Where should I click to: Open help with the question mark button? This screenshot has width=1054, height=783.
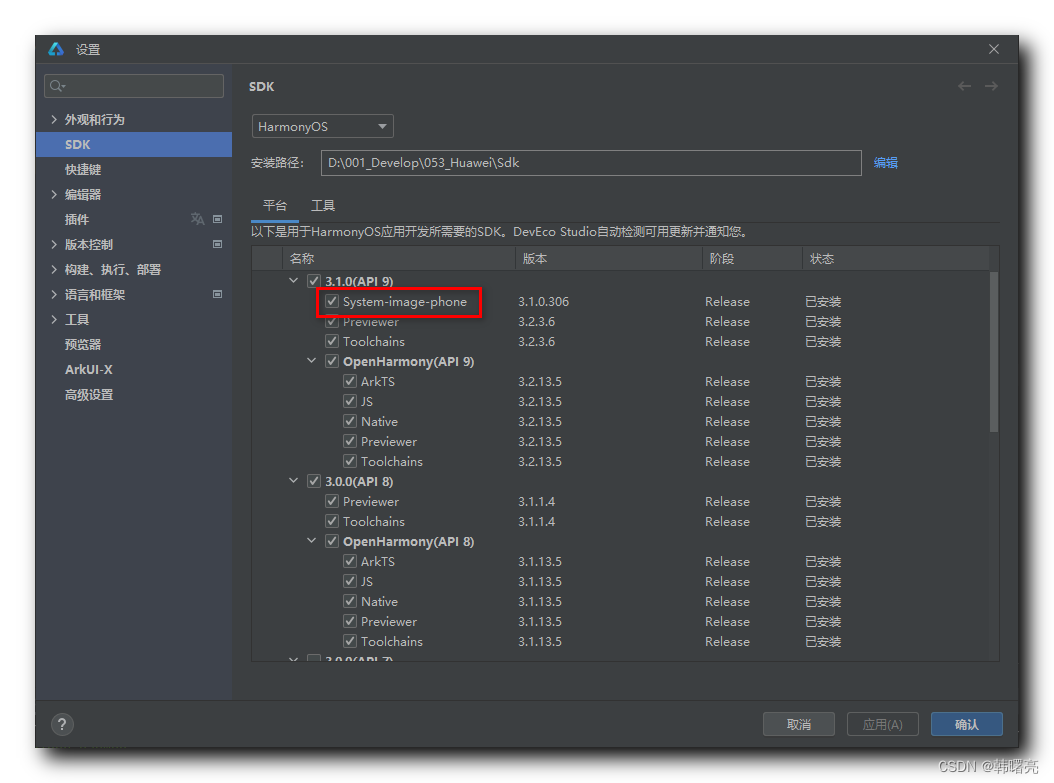point(62,725)
